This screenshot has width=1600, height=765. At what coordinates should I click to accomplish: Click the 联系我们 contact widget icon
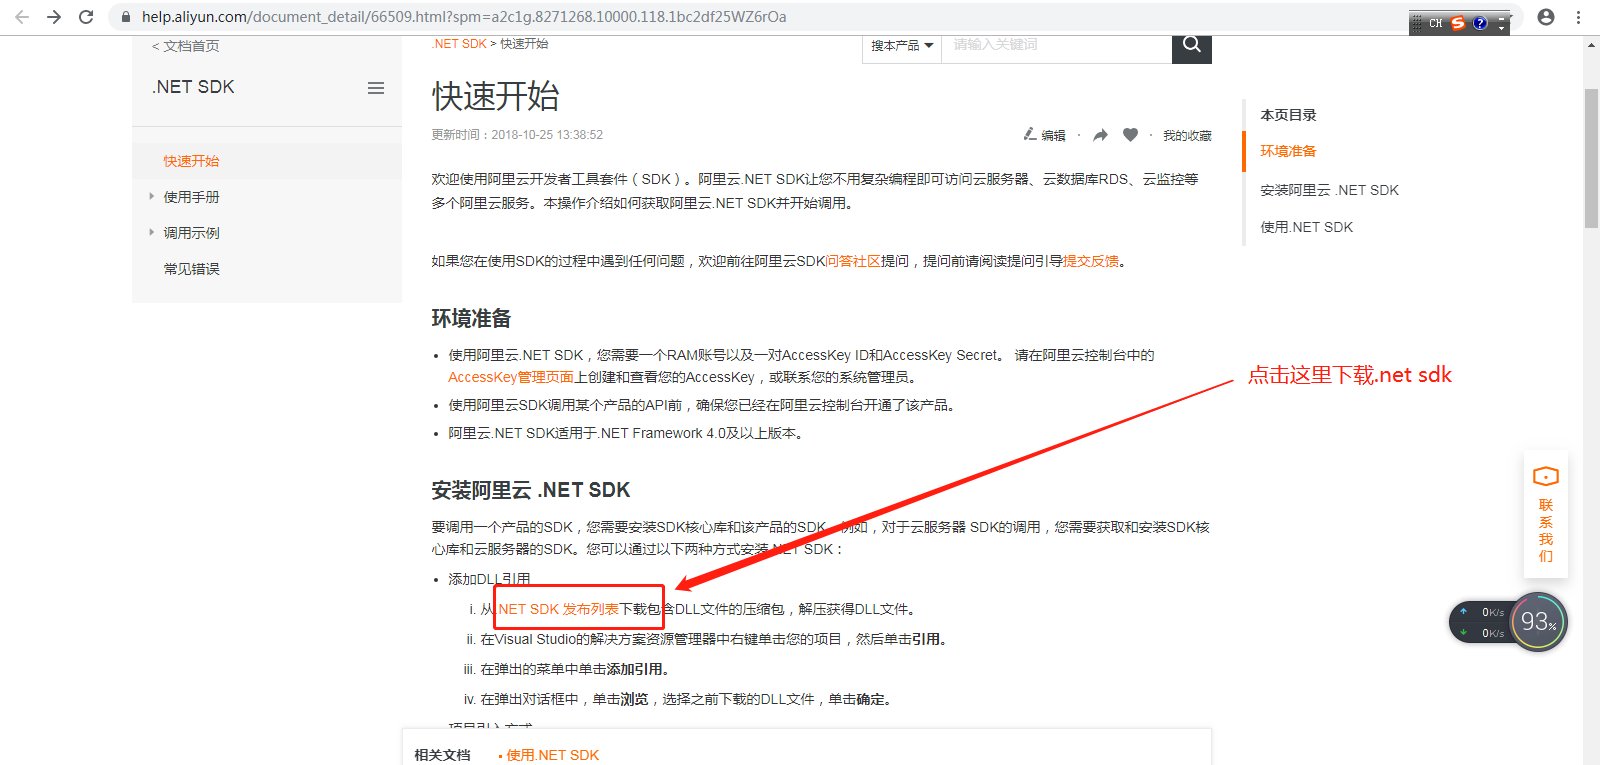pyautogui.click(x=1546, y=477)
